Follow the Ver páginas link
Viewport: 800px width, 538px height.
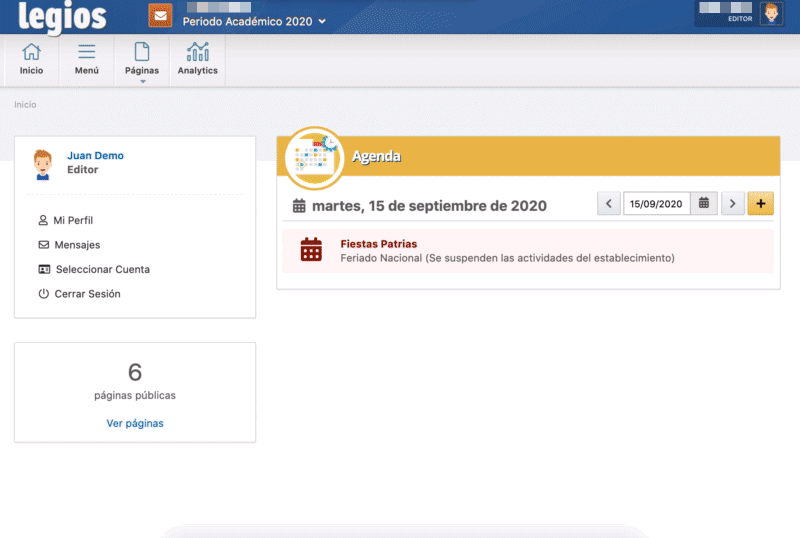(135, 423)
